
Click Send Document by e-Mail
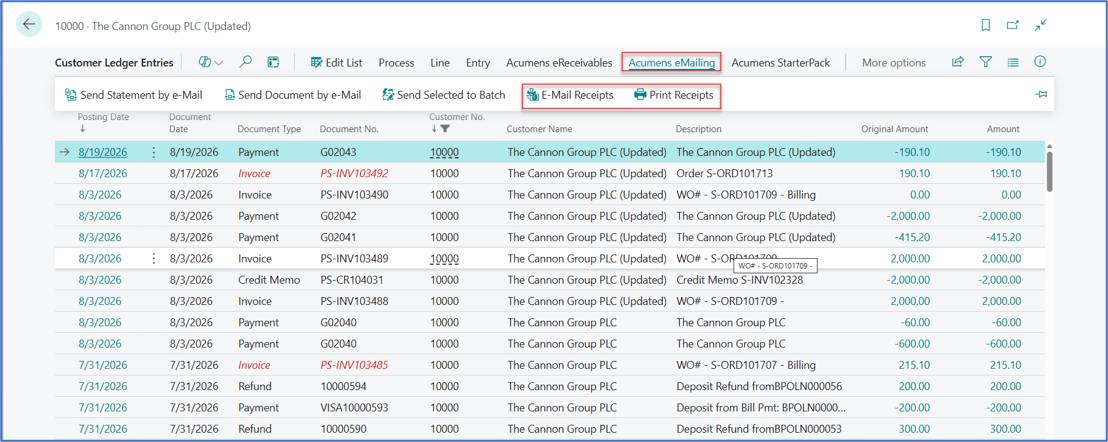[x=293, y=95]
